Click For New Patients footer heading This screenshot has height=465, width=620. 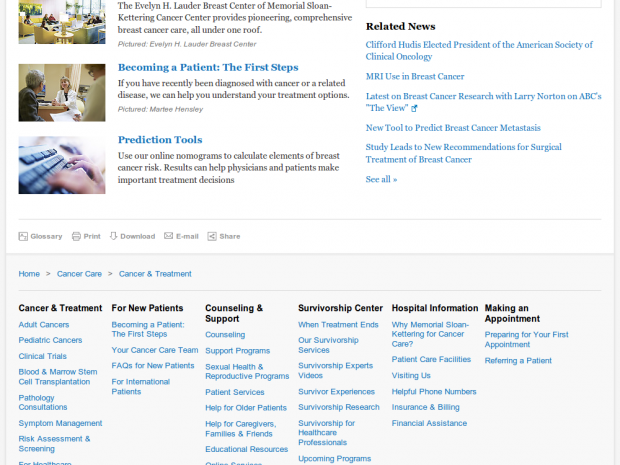click(x=147, y=308)
